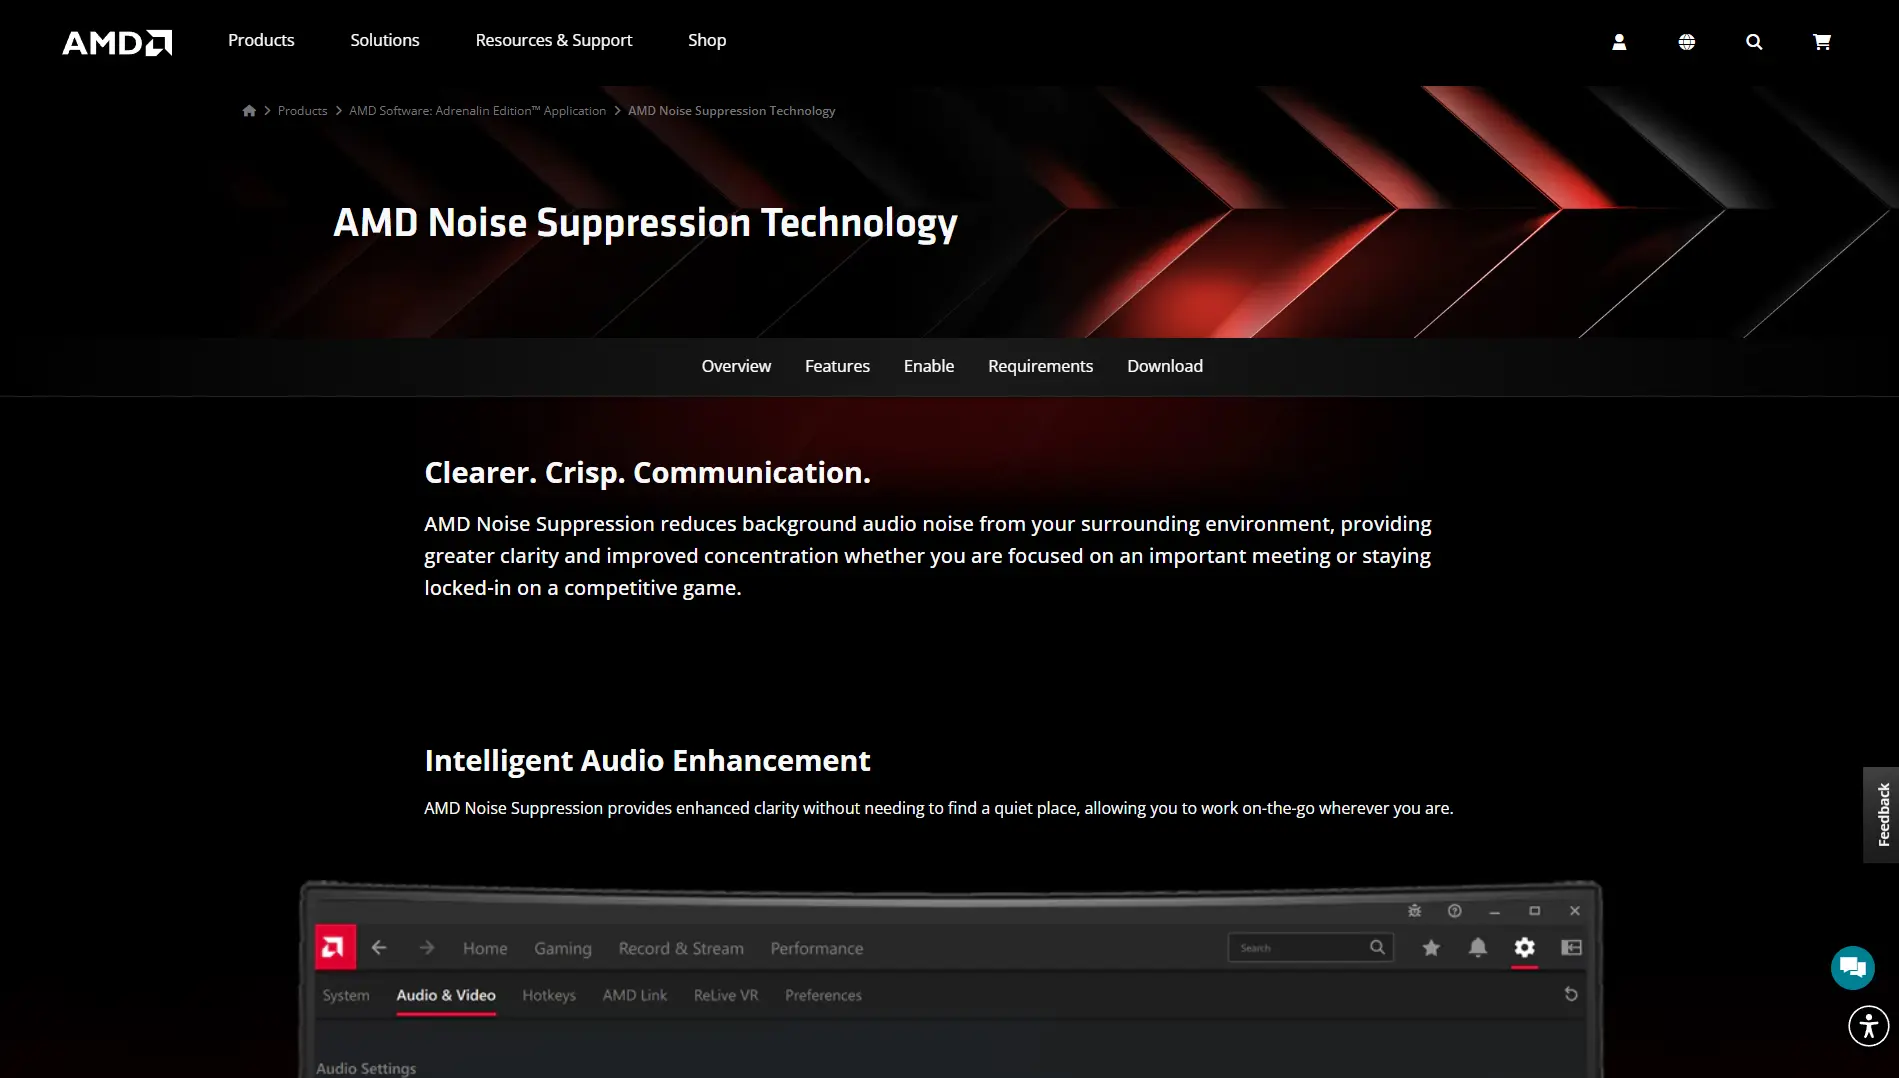The image size is (1899, 1078).
Task: Click the 'Audio Settings' label in Adrenalin
Action: click(366, 1068)
